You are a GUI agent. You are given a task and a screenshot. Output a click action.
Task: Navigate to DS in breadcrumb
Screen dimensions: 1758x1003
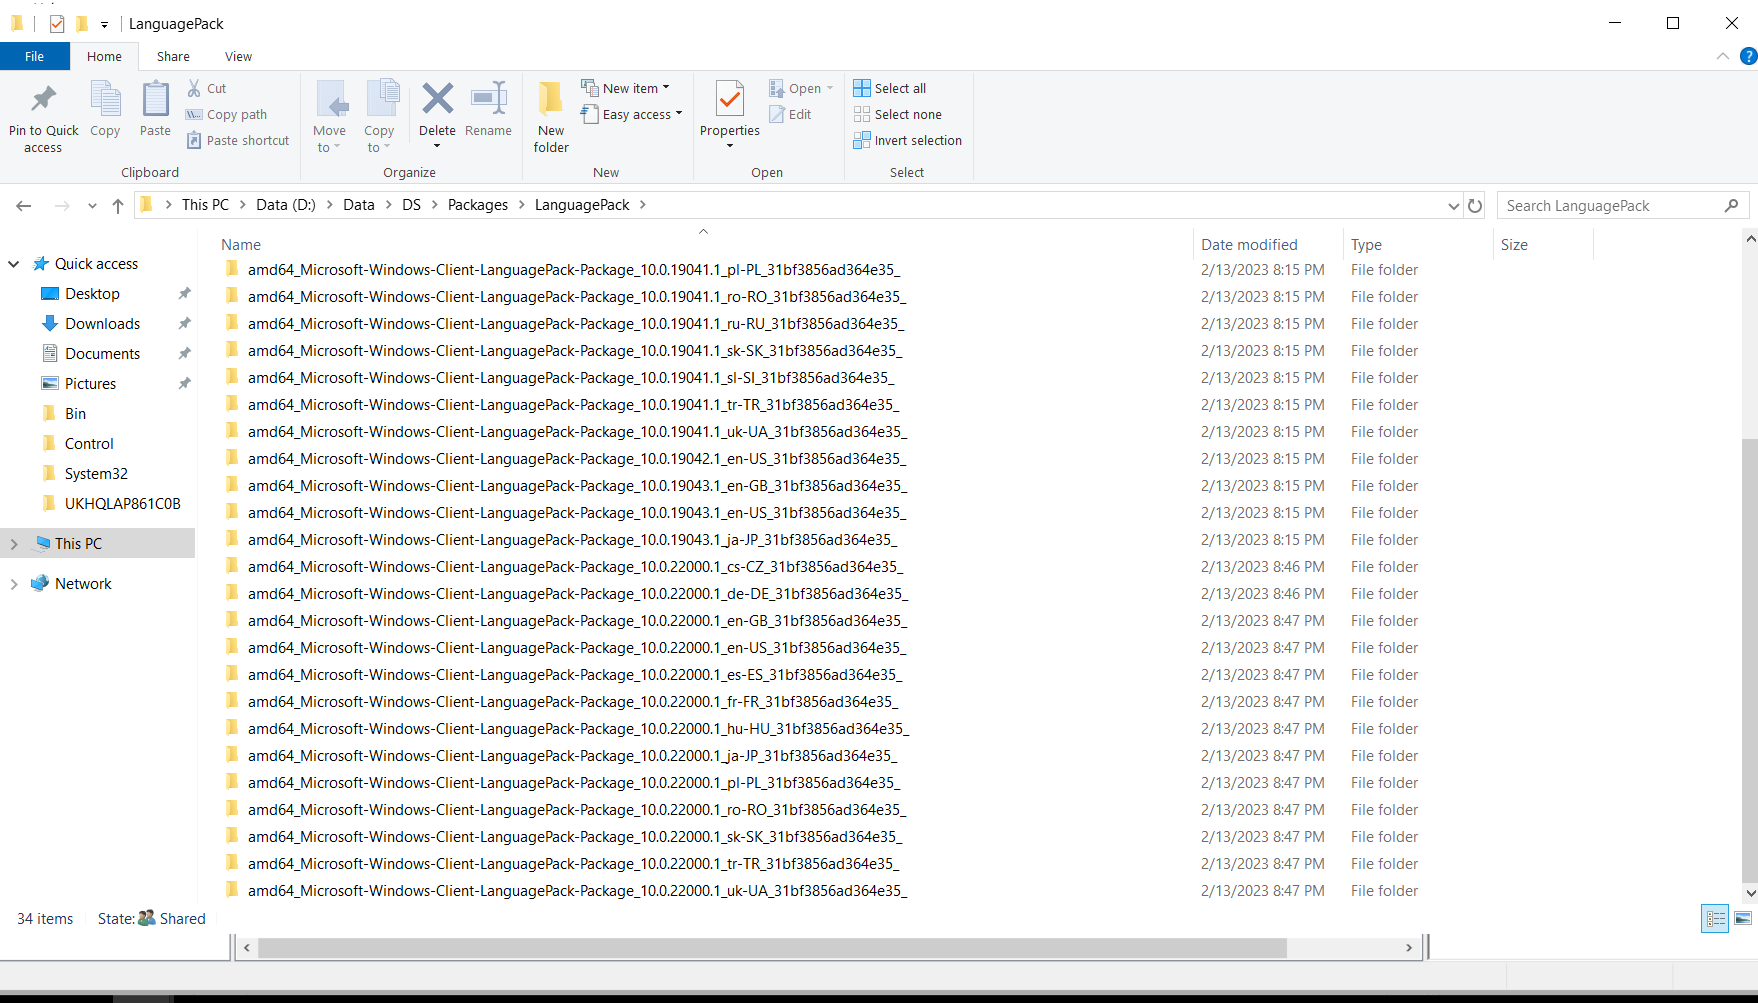[x=411, y=205]
